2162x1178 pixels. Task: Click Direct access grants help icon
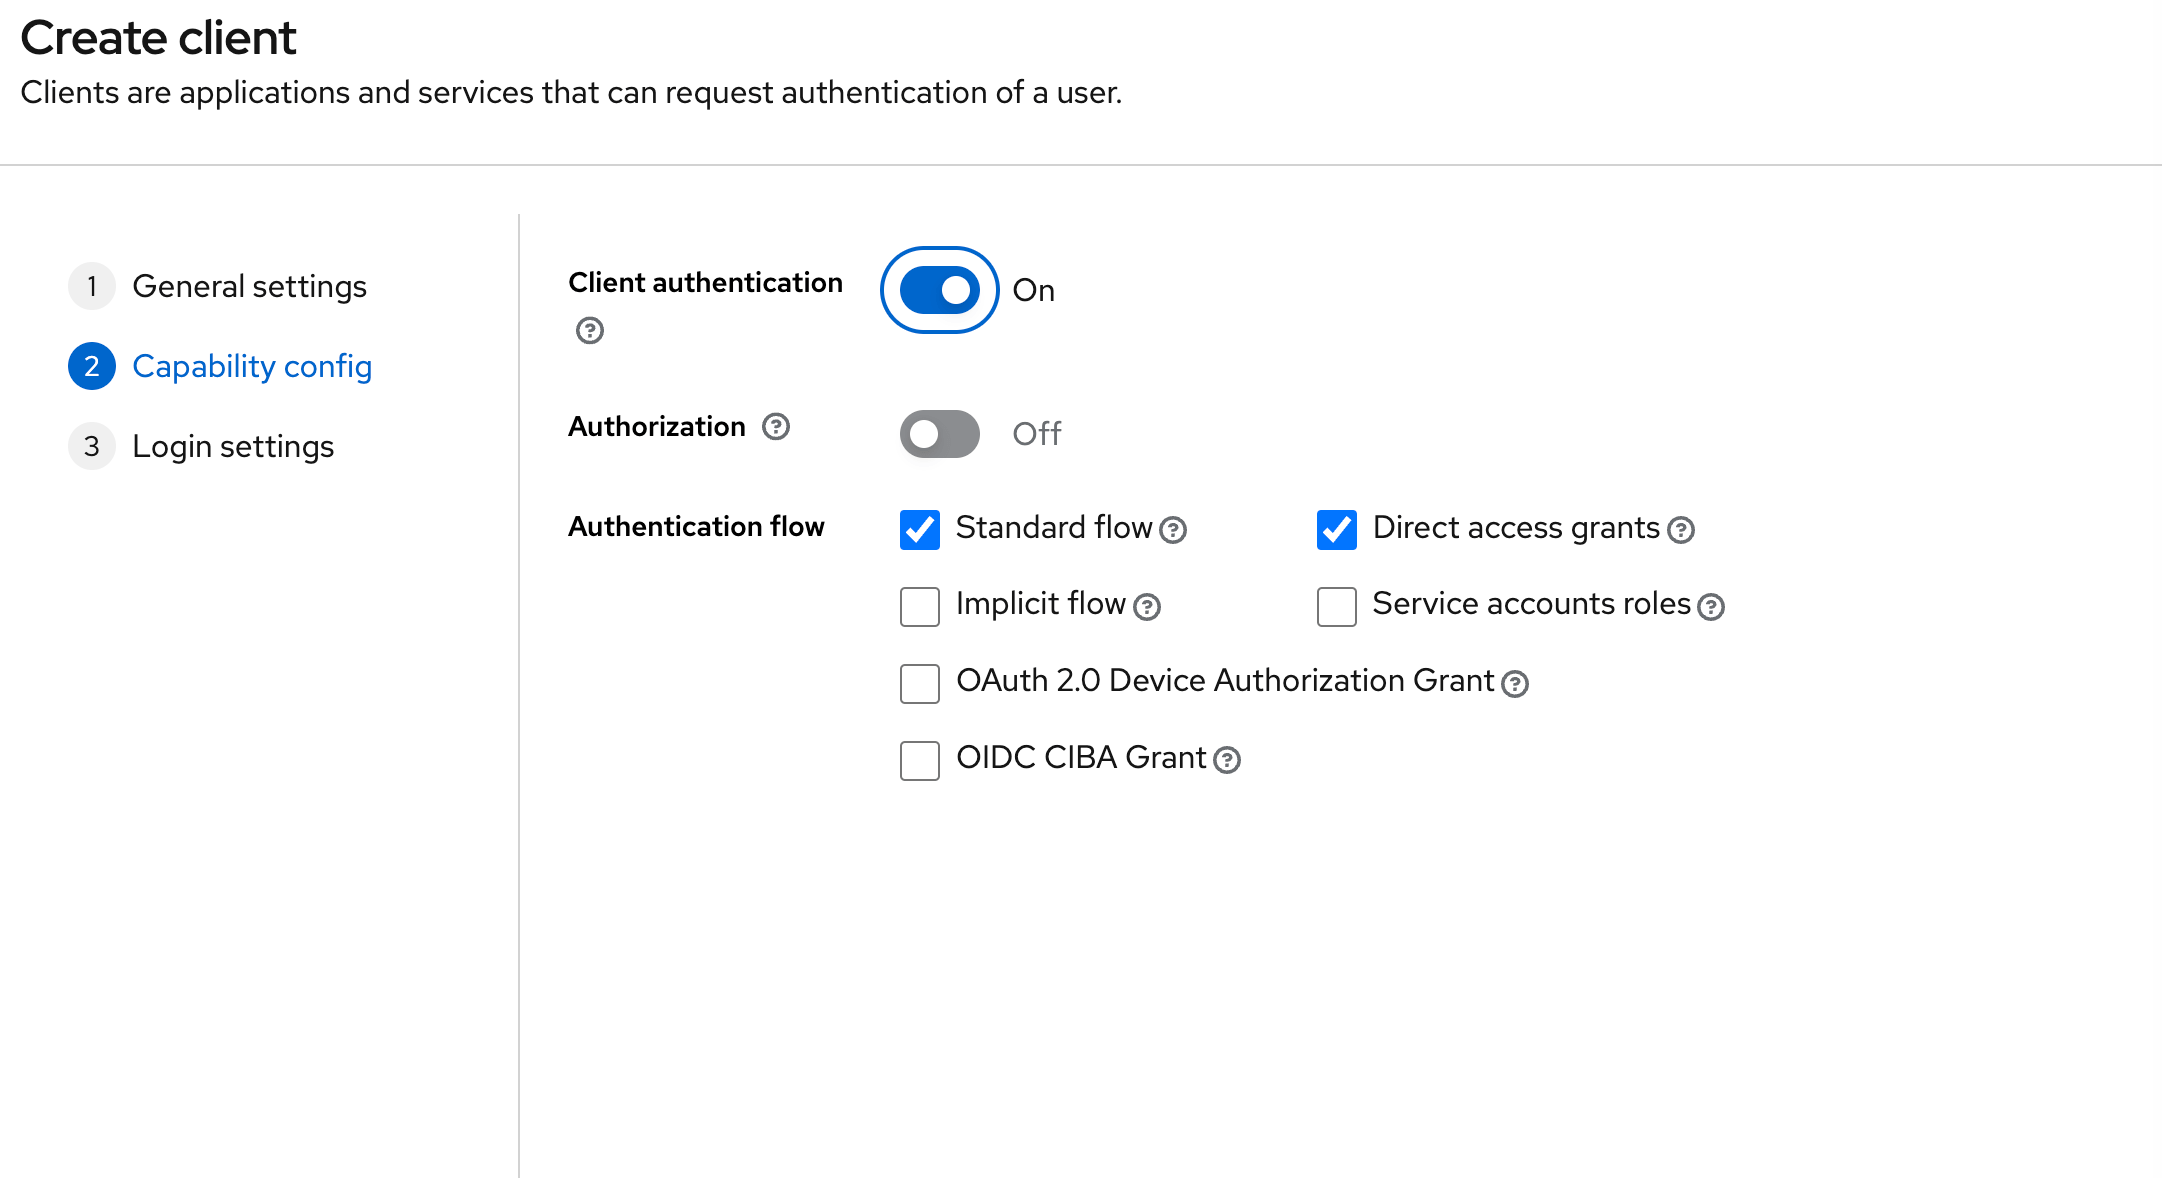coord(1681,530)
